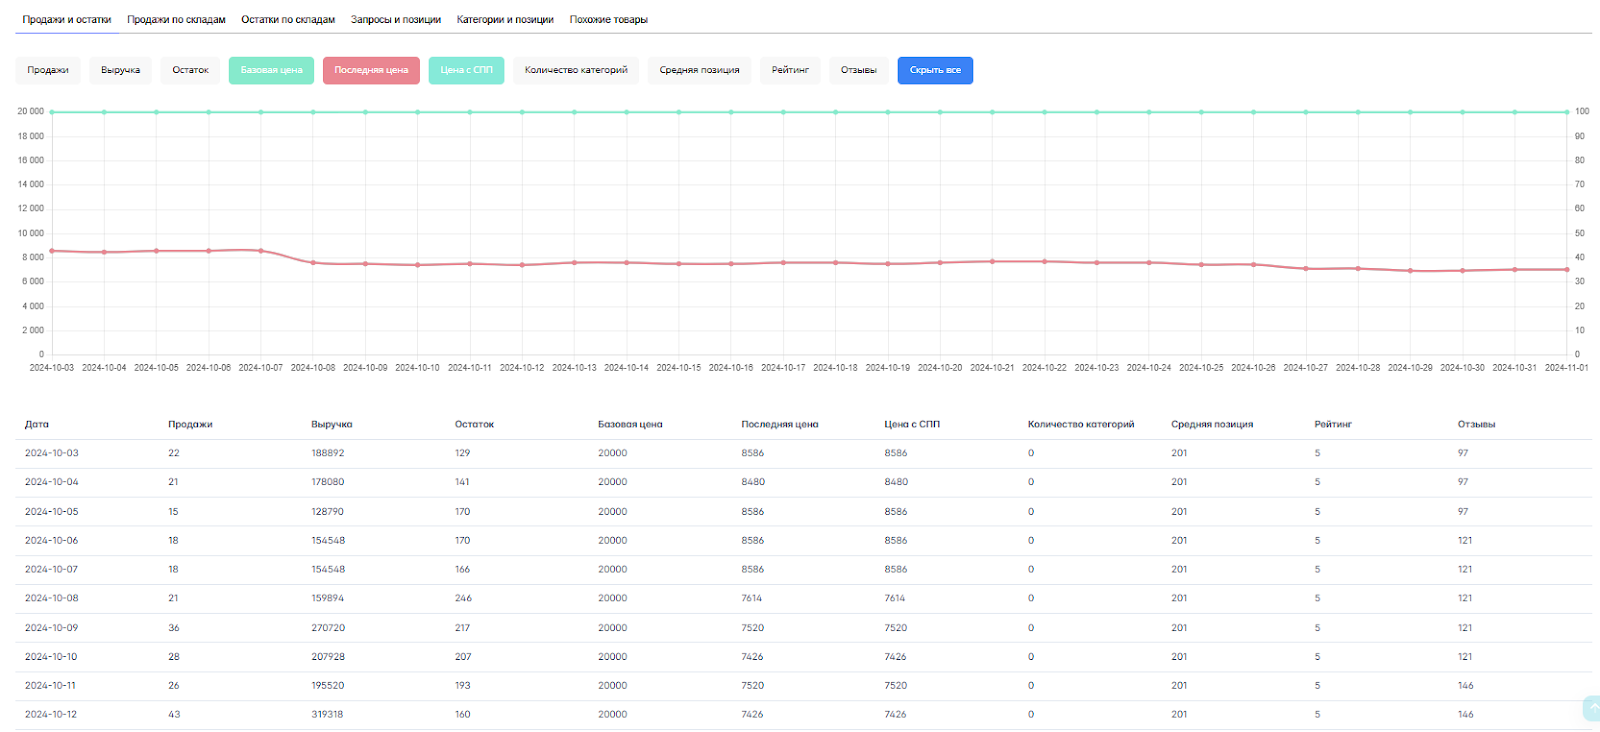
Task: Toggle the Выручка chart series
Action: pyautogui.click(x=121, y=70)
